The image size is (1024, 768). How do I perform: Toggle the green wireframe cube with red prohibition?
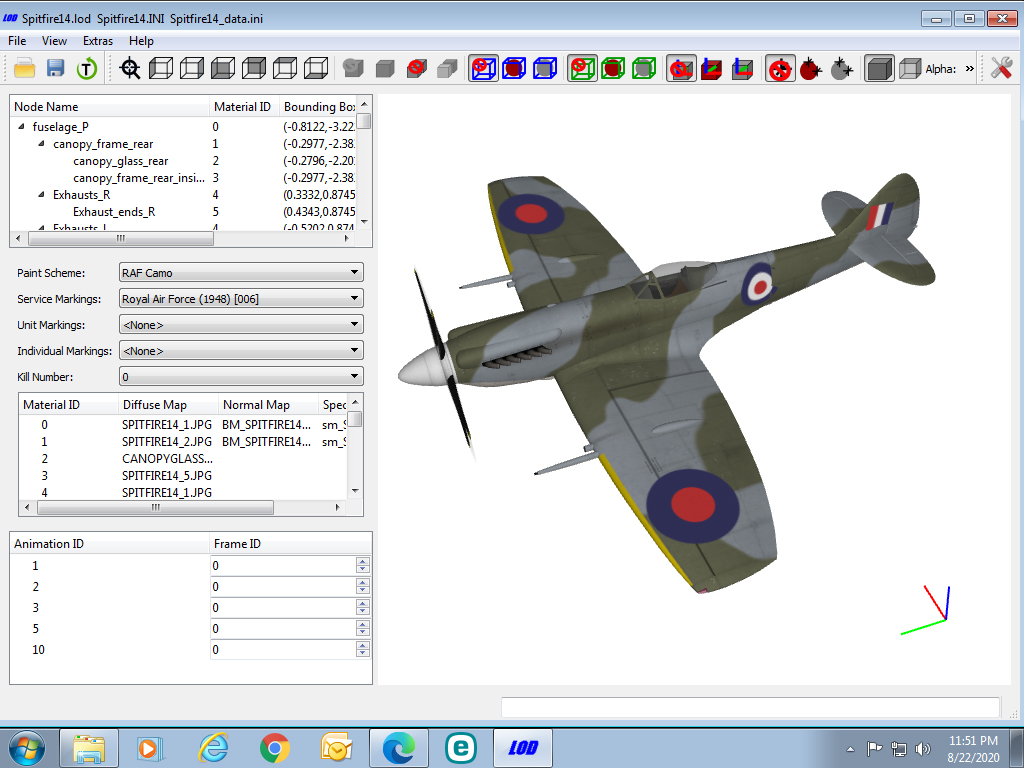pos(583,68)
